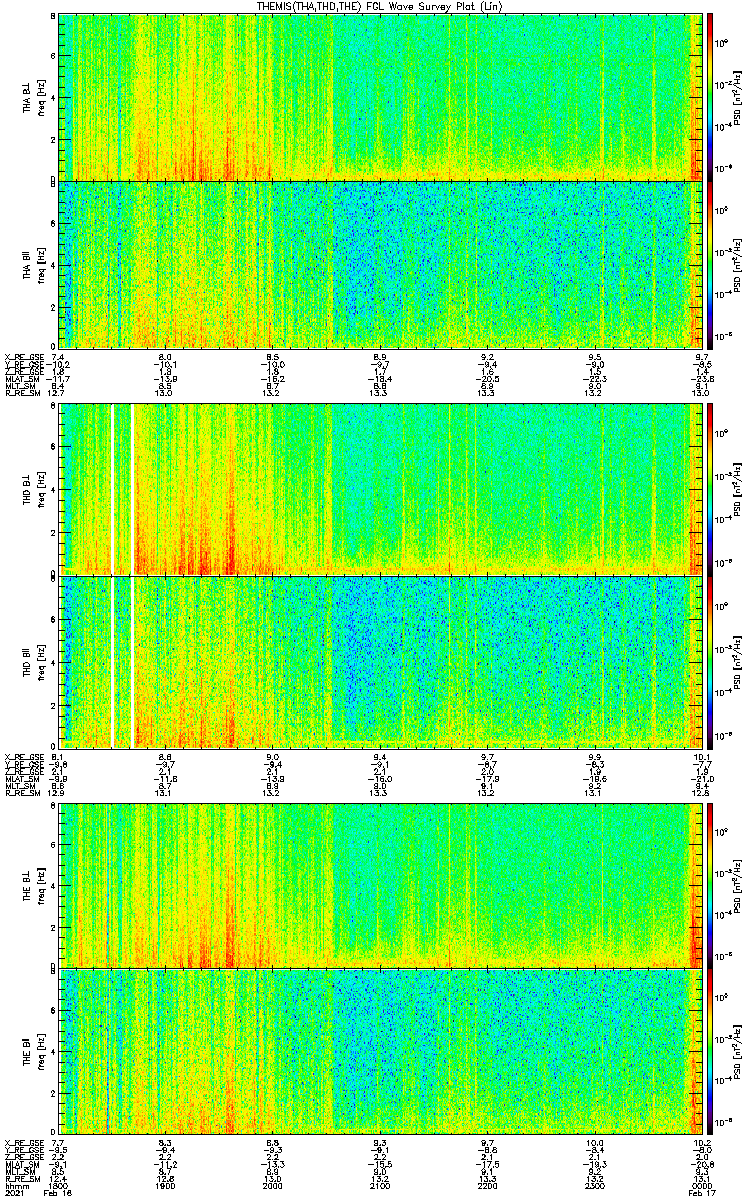Viewport: 750px width, 1200px height.
Task: Open the THD B-parallel spectrogram panel
Action: (x=380, y=661)
